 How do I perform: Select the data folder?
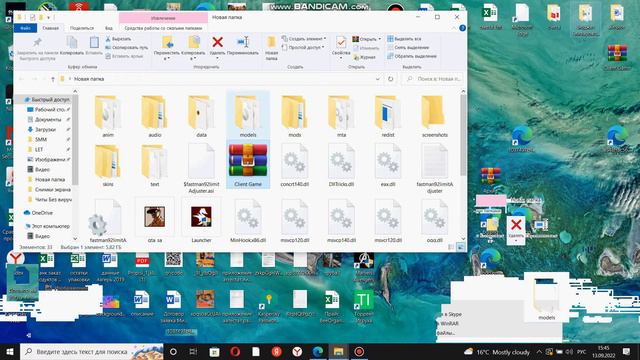coord(201,116)
